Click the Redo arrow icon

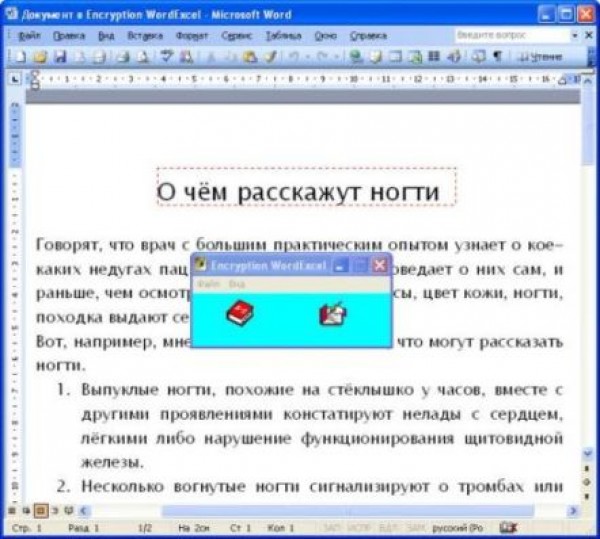[322, 57]
